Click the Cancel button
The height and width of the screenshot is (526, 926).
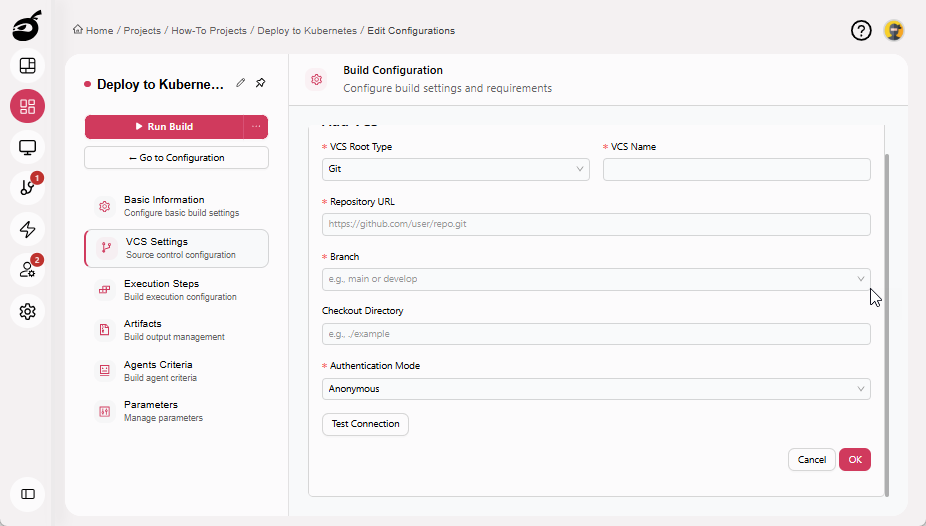point(811,459)
